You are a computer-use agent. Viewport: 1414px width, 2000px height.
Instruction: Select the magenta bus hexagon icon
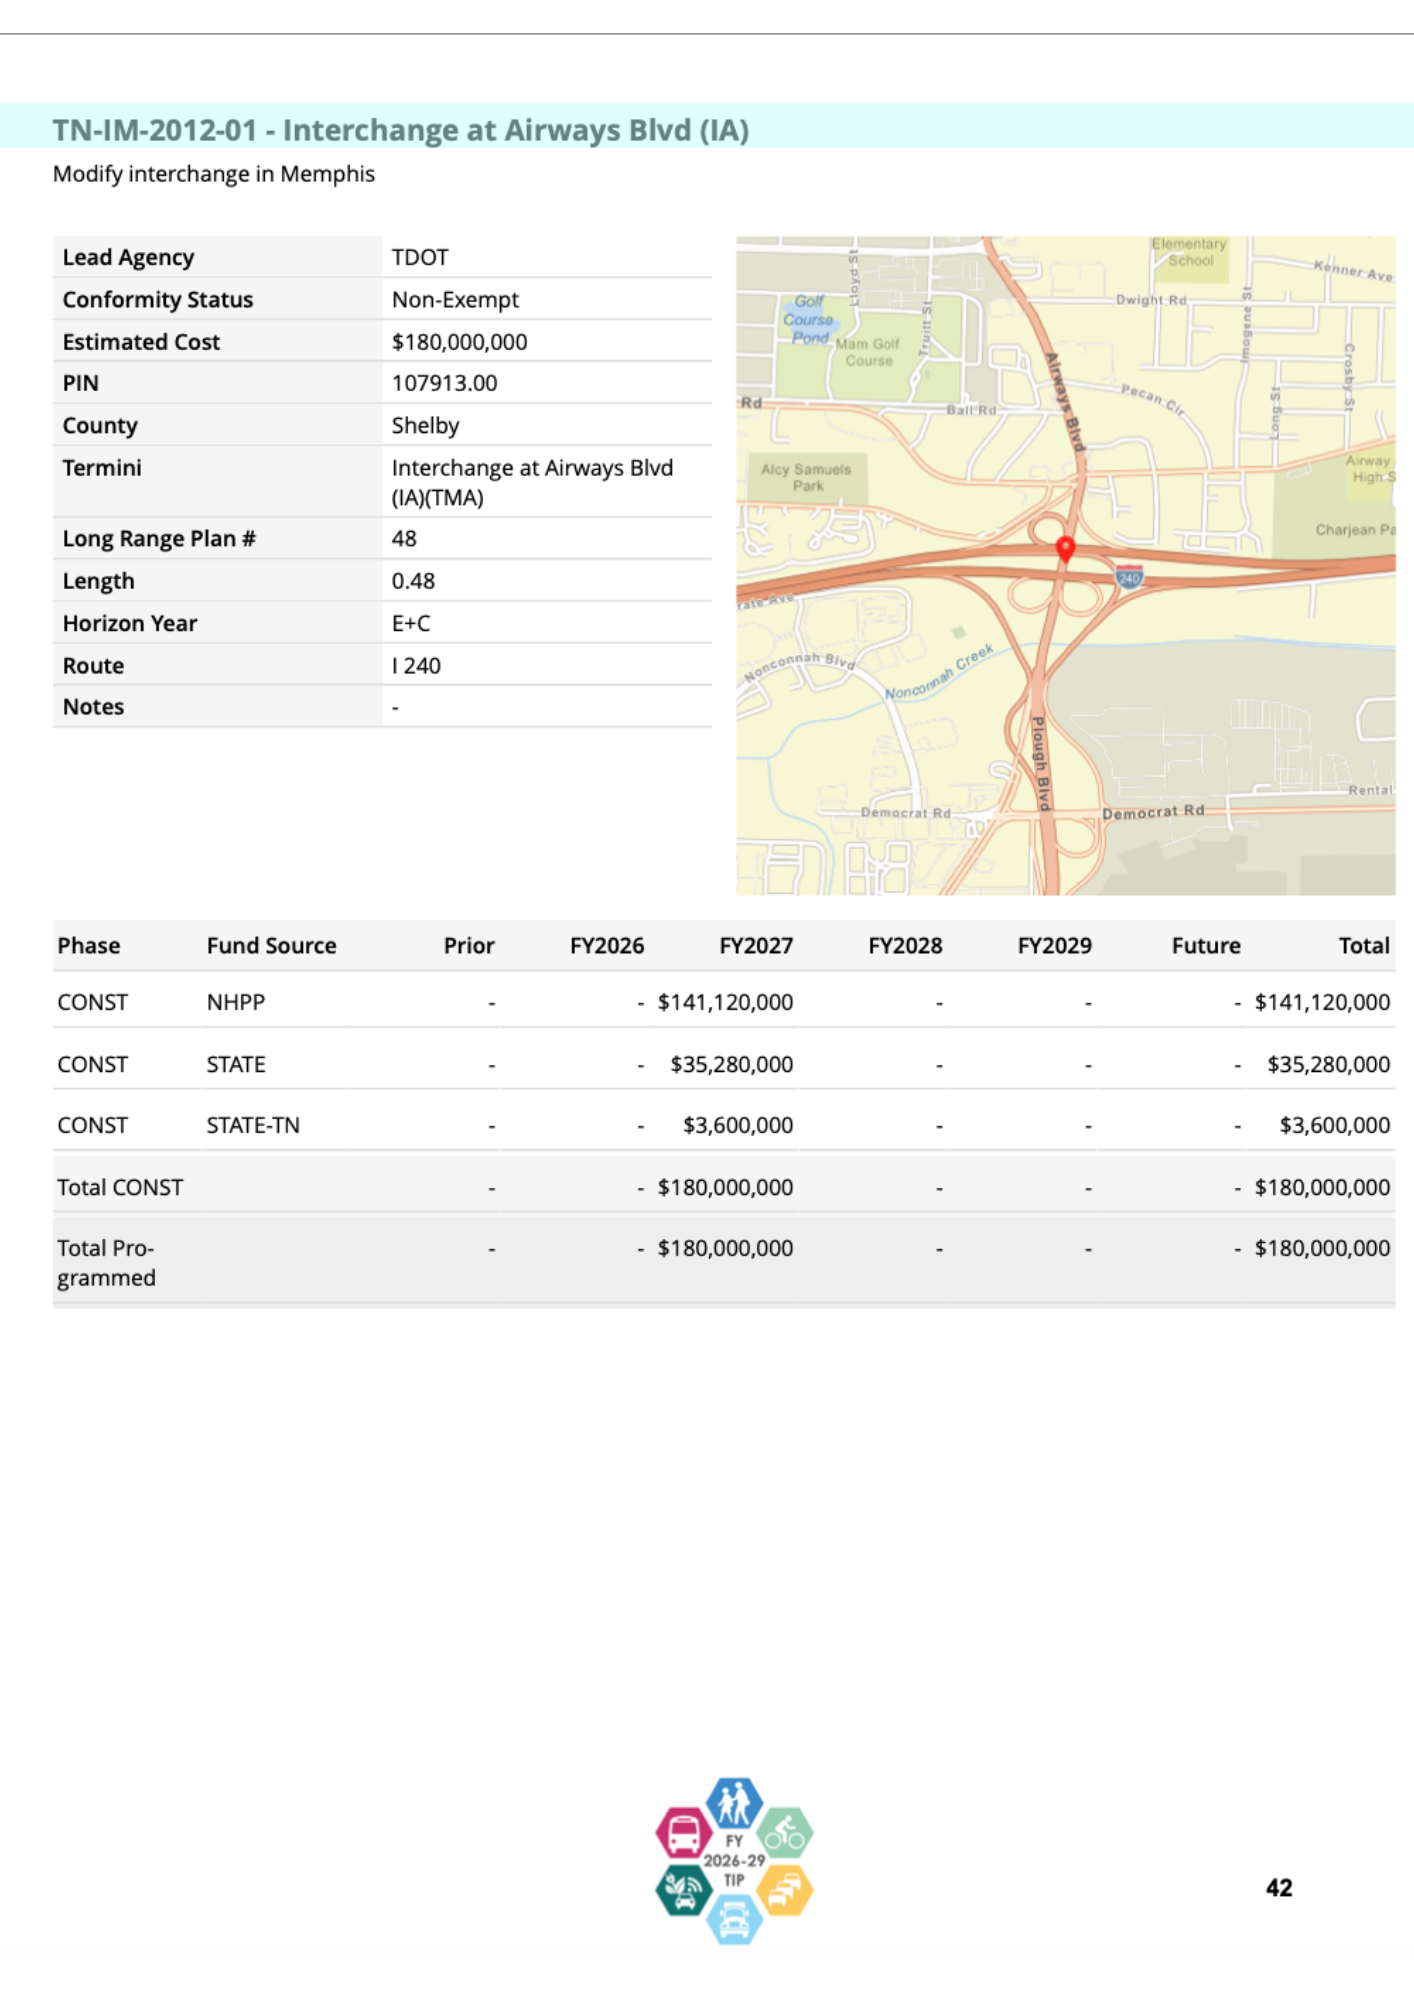(684, 1833)
